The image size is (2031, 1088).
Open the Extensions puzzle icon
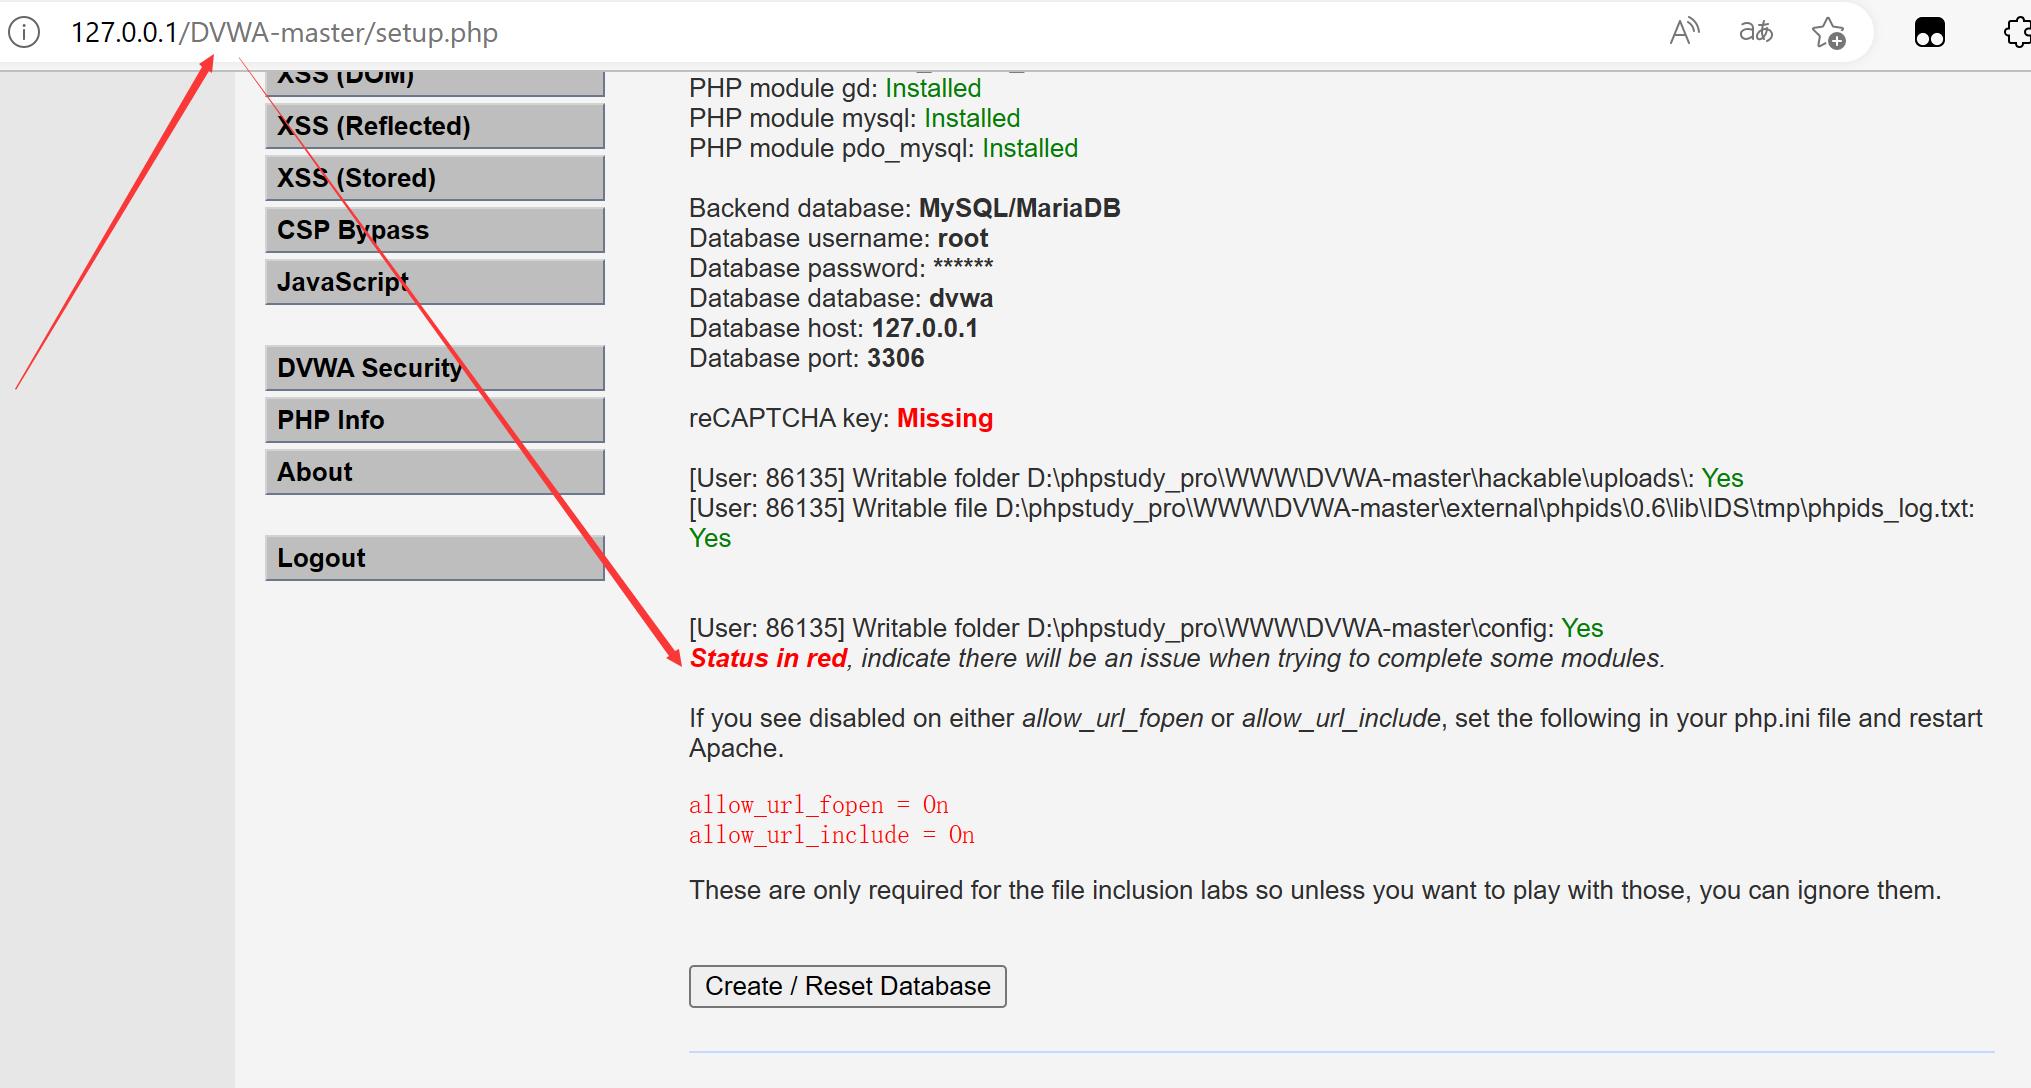coord(2016,33)
